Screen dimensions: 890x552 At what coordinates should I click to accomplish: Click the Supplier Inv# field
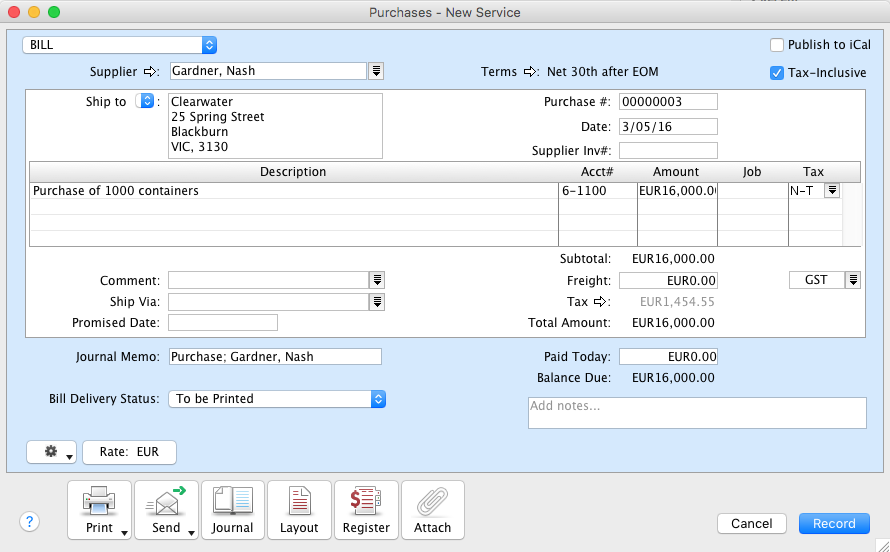668,151
